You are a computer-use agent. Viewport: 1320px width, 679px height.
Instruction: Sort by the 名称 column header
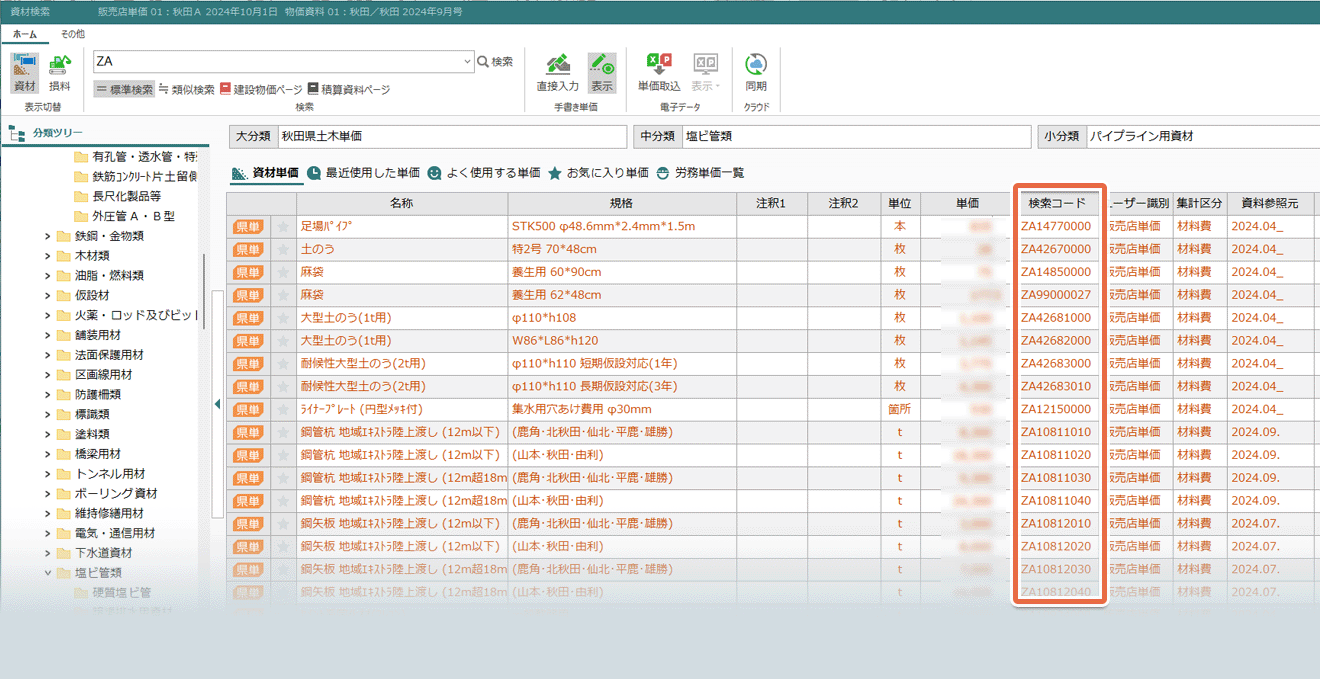tap(402, 204)
